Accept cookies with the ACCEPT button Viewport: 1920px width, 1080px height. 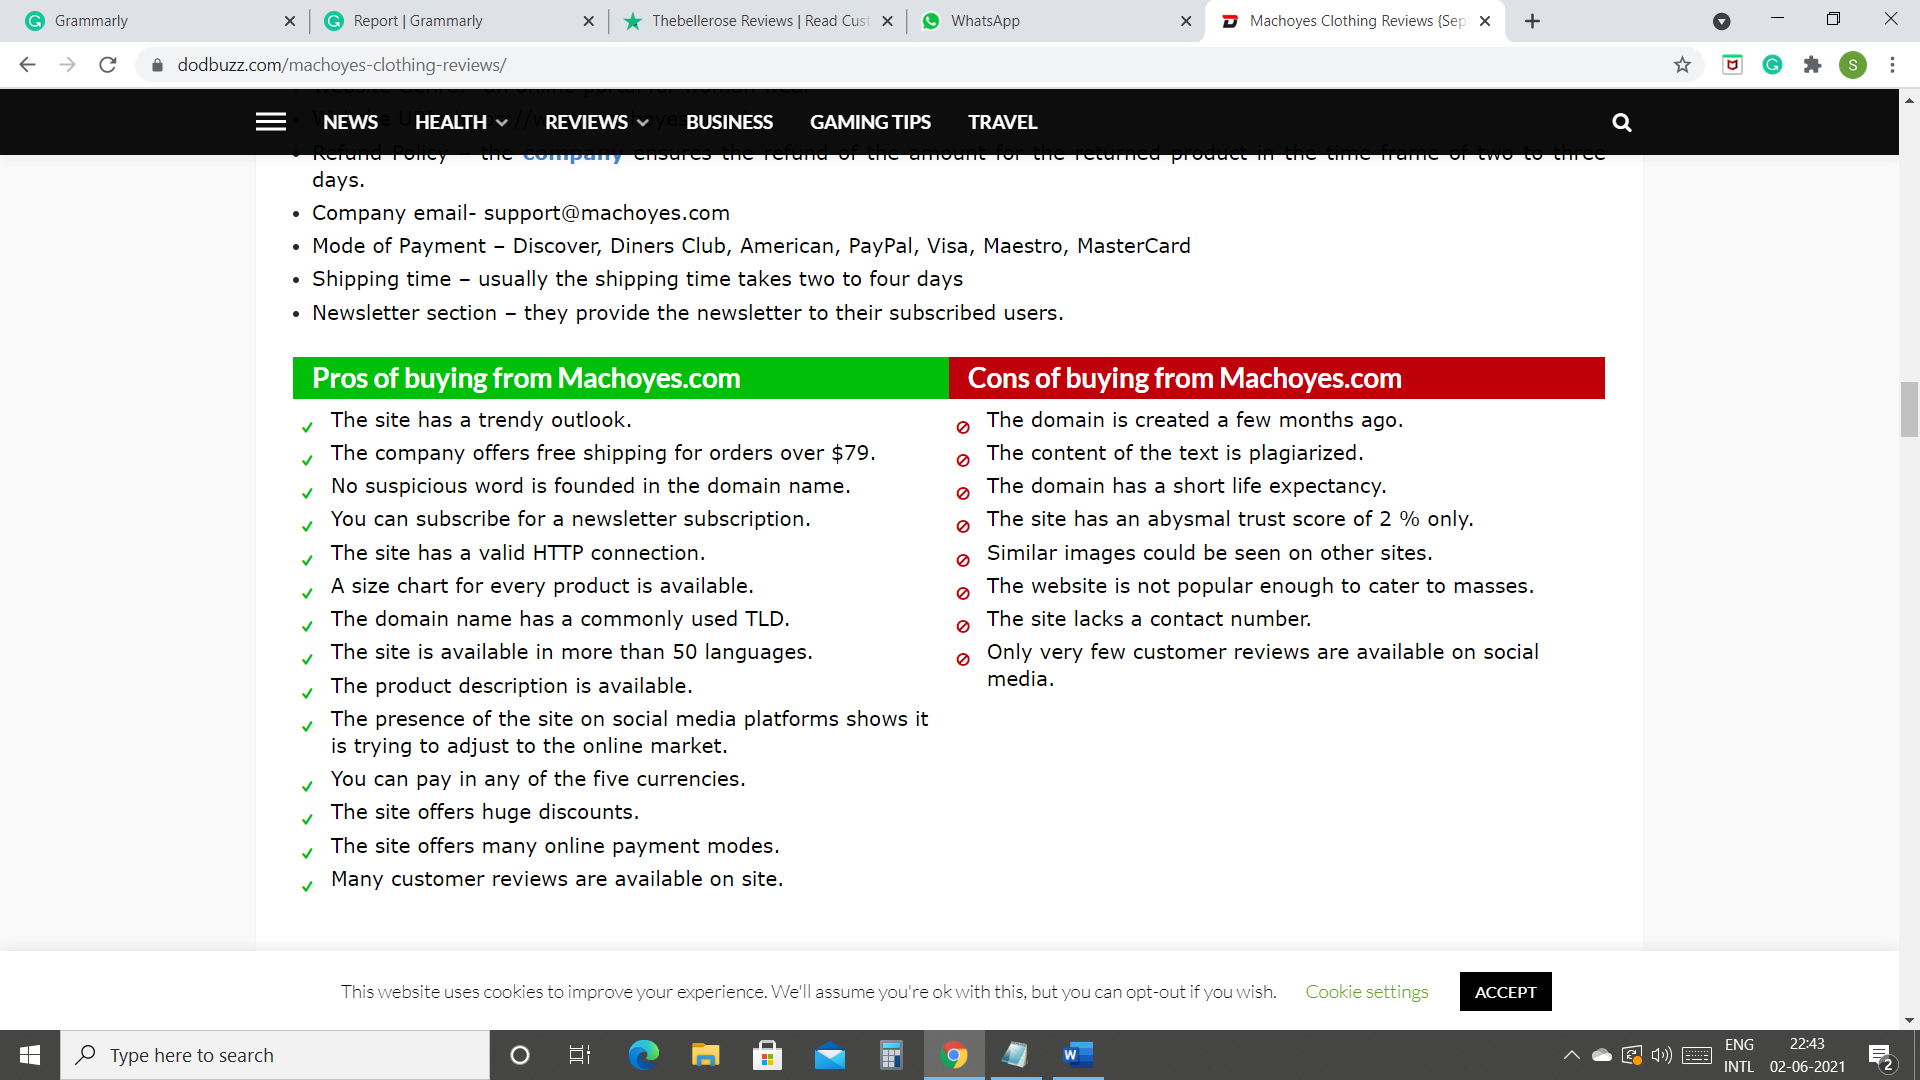(1505, 992)
